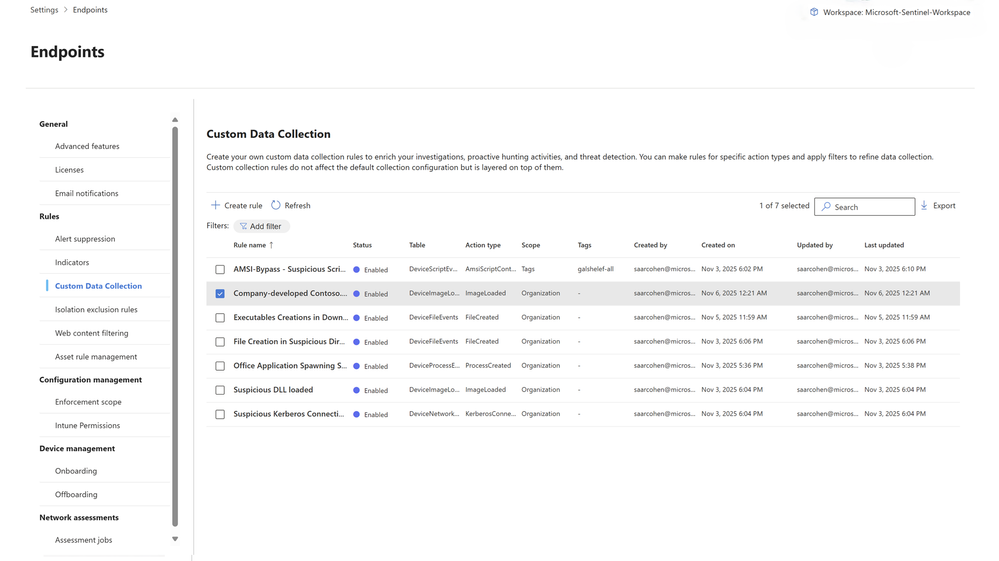Image resolution: width=999 pixels, height=561 pixels.
Task: Open Web content filtering page
Action: [92, 333]
